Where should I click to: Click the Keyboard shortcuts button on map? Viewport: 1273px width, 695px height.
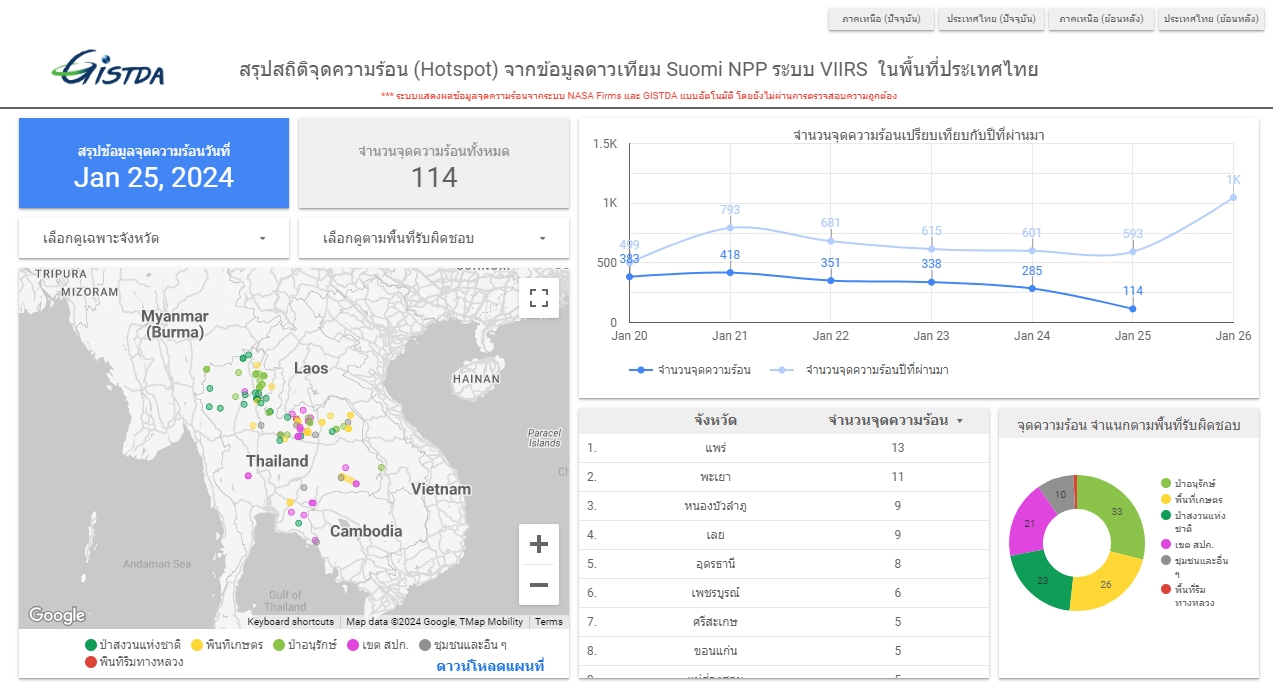tap(291, 622)
